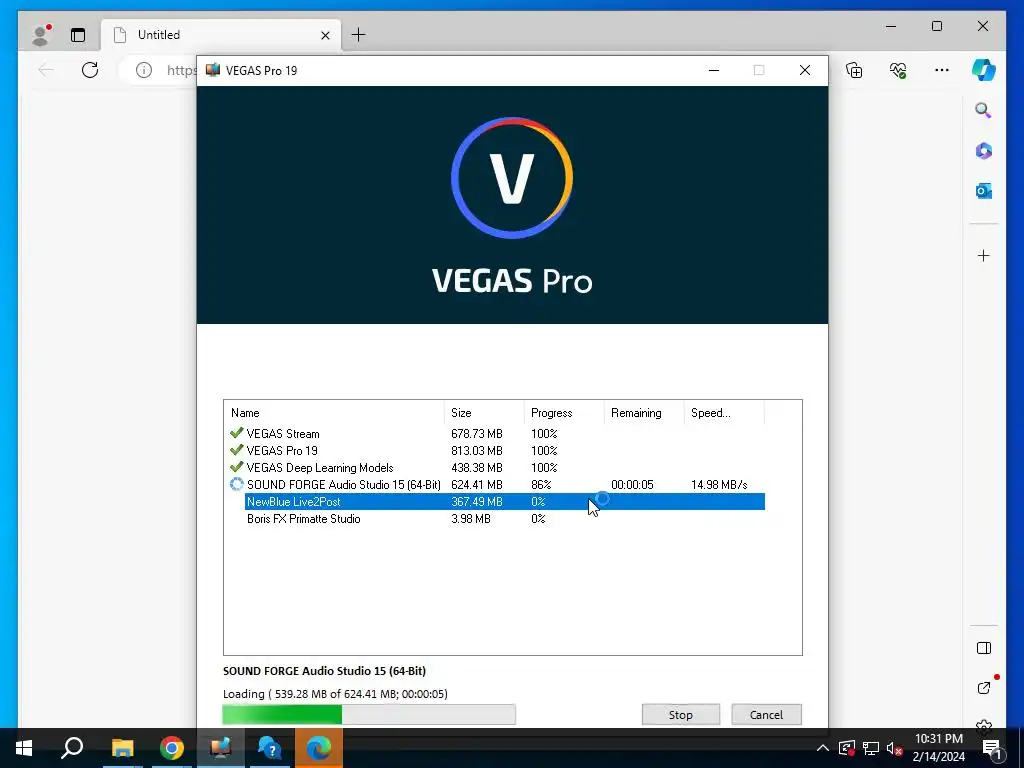The height and width of the screenshot is (768, 1024).
Task: Click the VEGAS installer taskbar icon
Action: [x=221, y=748]
